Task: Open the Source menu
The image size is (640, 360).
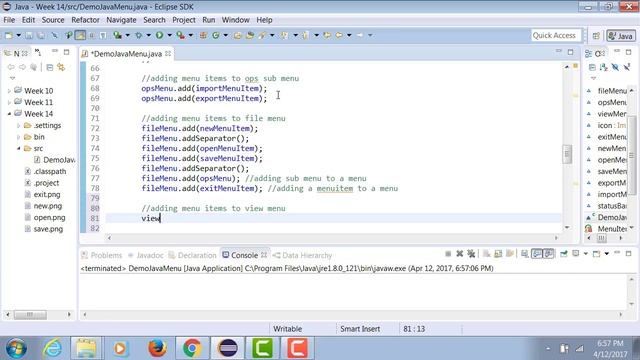Action: click(53, 20)
